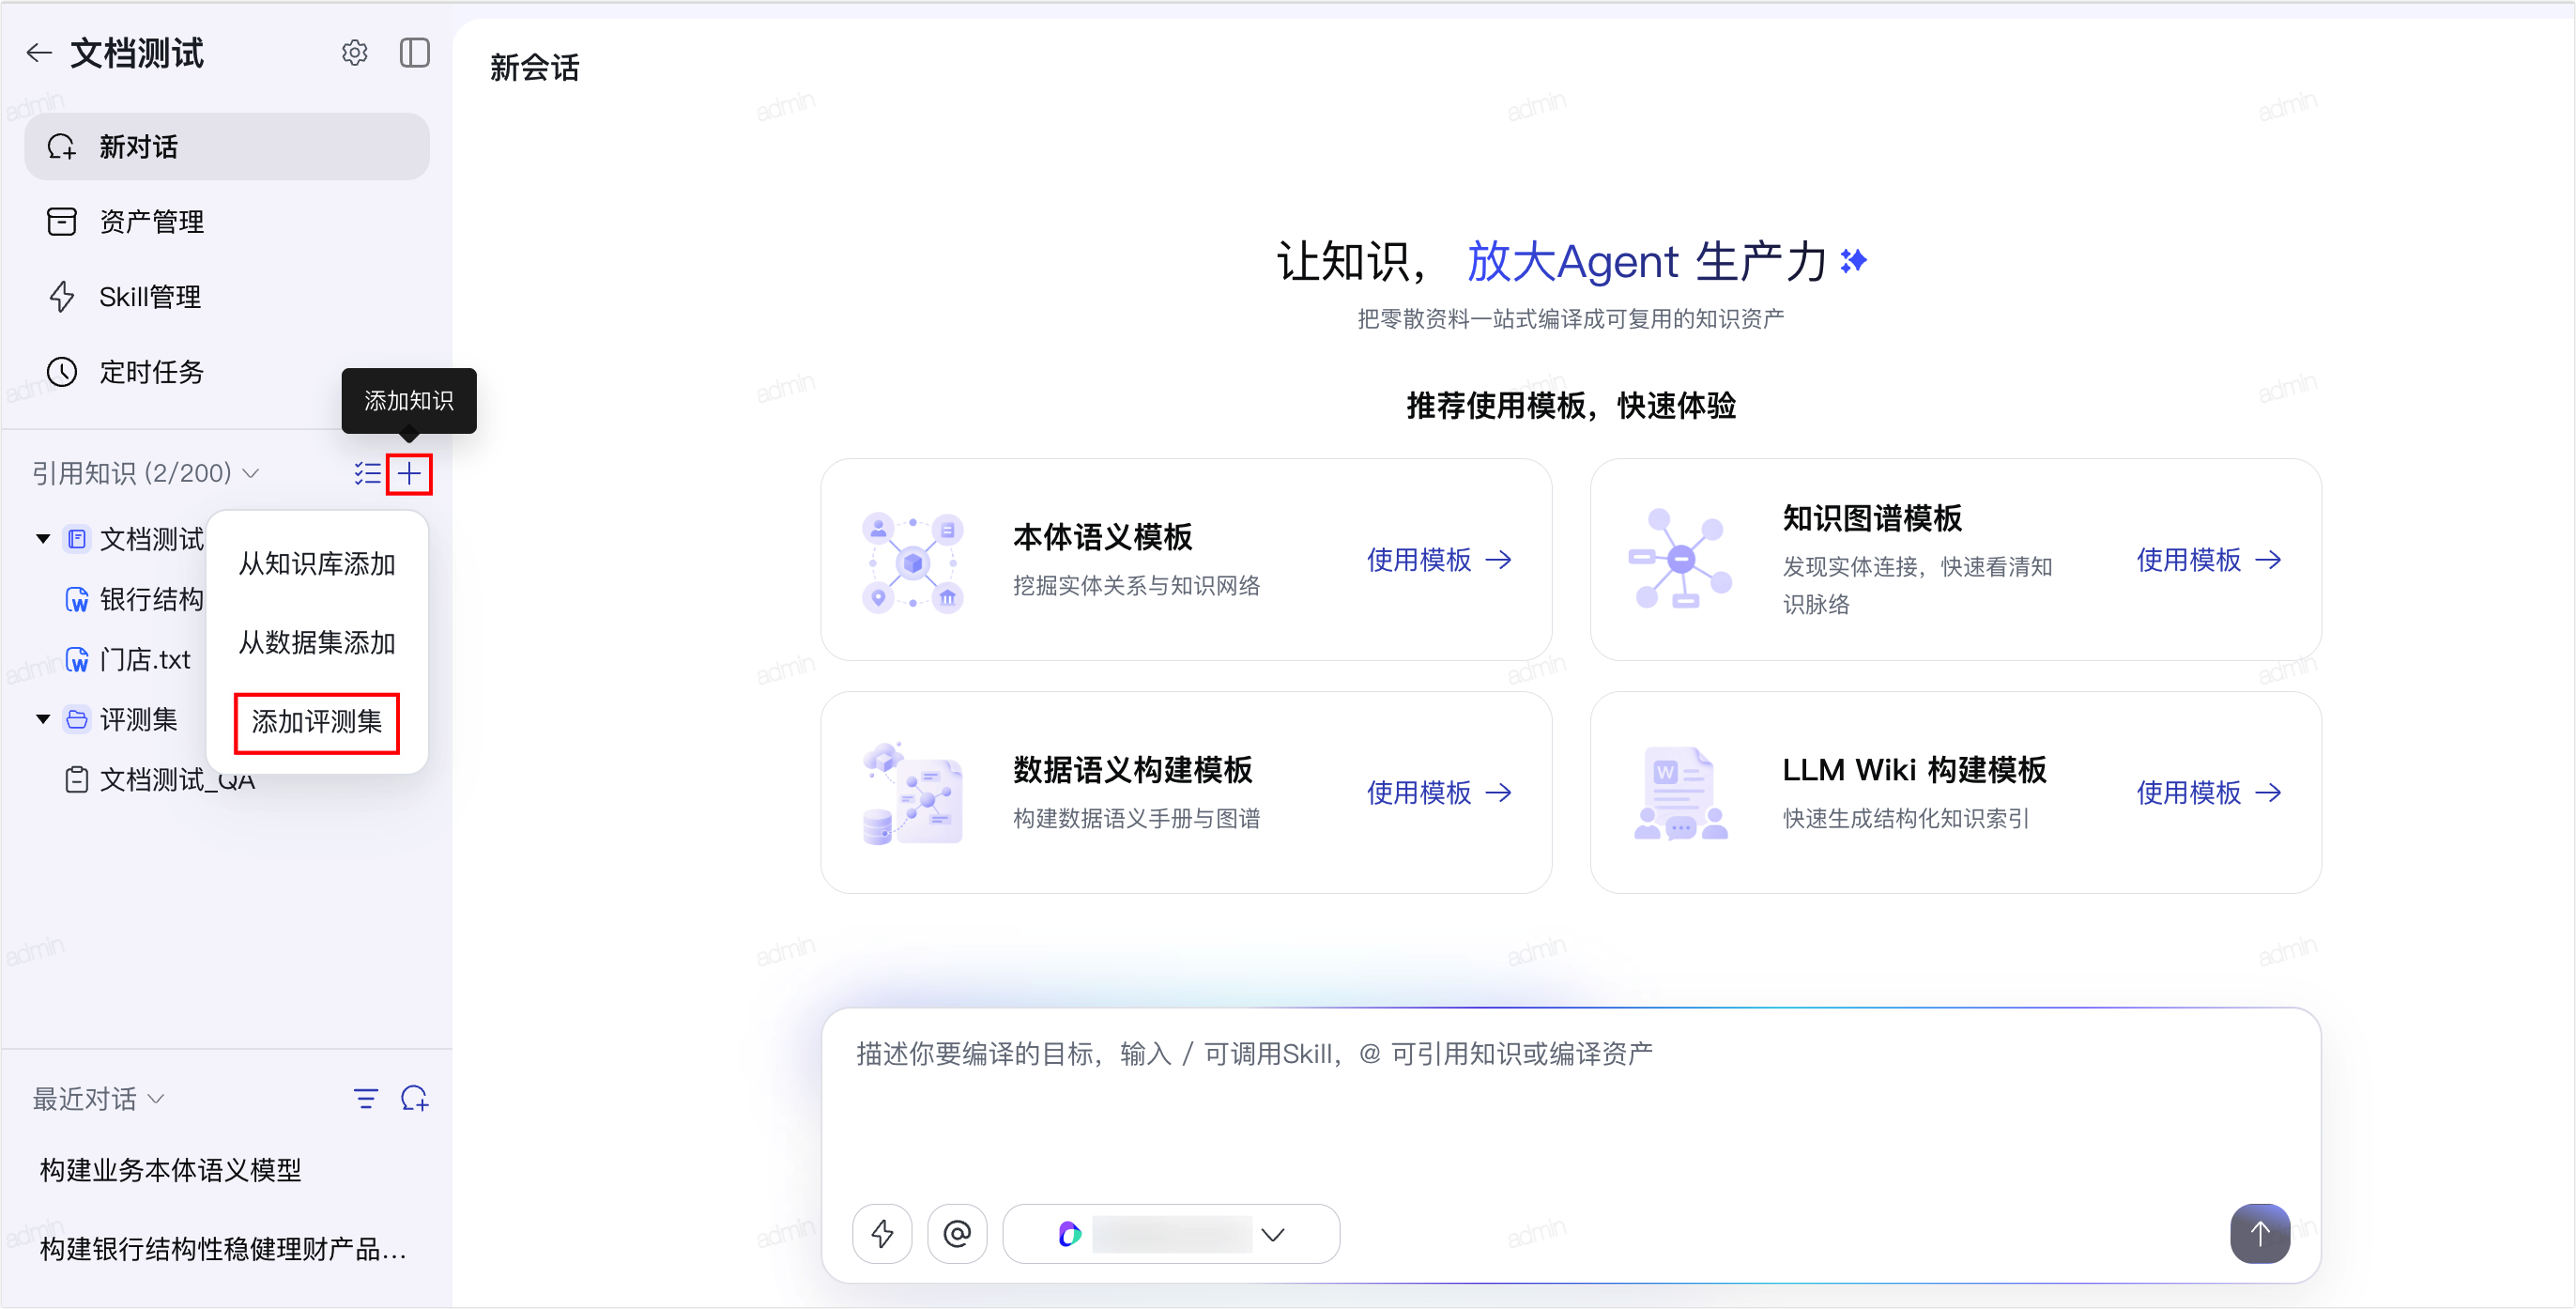Screen dimensions: 2576x1309
Task: Open conversation 构建业务本体语义模型
Action: [x=171, y=1170]
